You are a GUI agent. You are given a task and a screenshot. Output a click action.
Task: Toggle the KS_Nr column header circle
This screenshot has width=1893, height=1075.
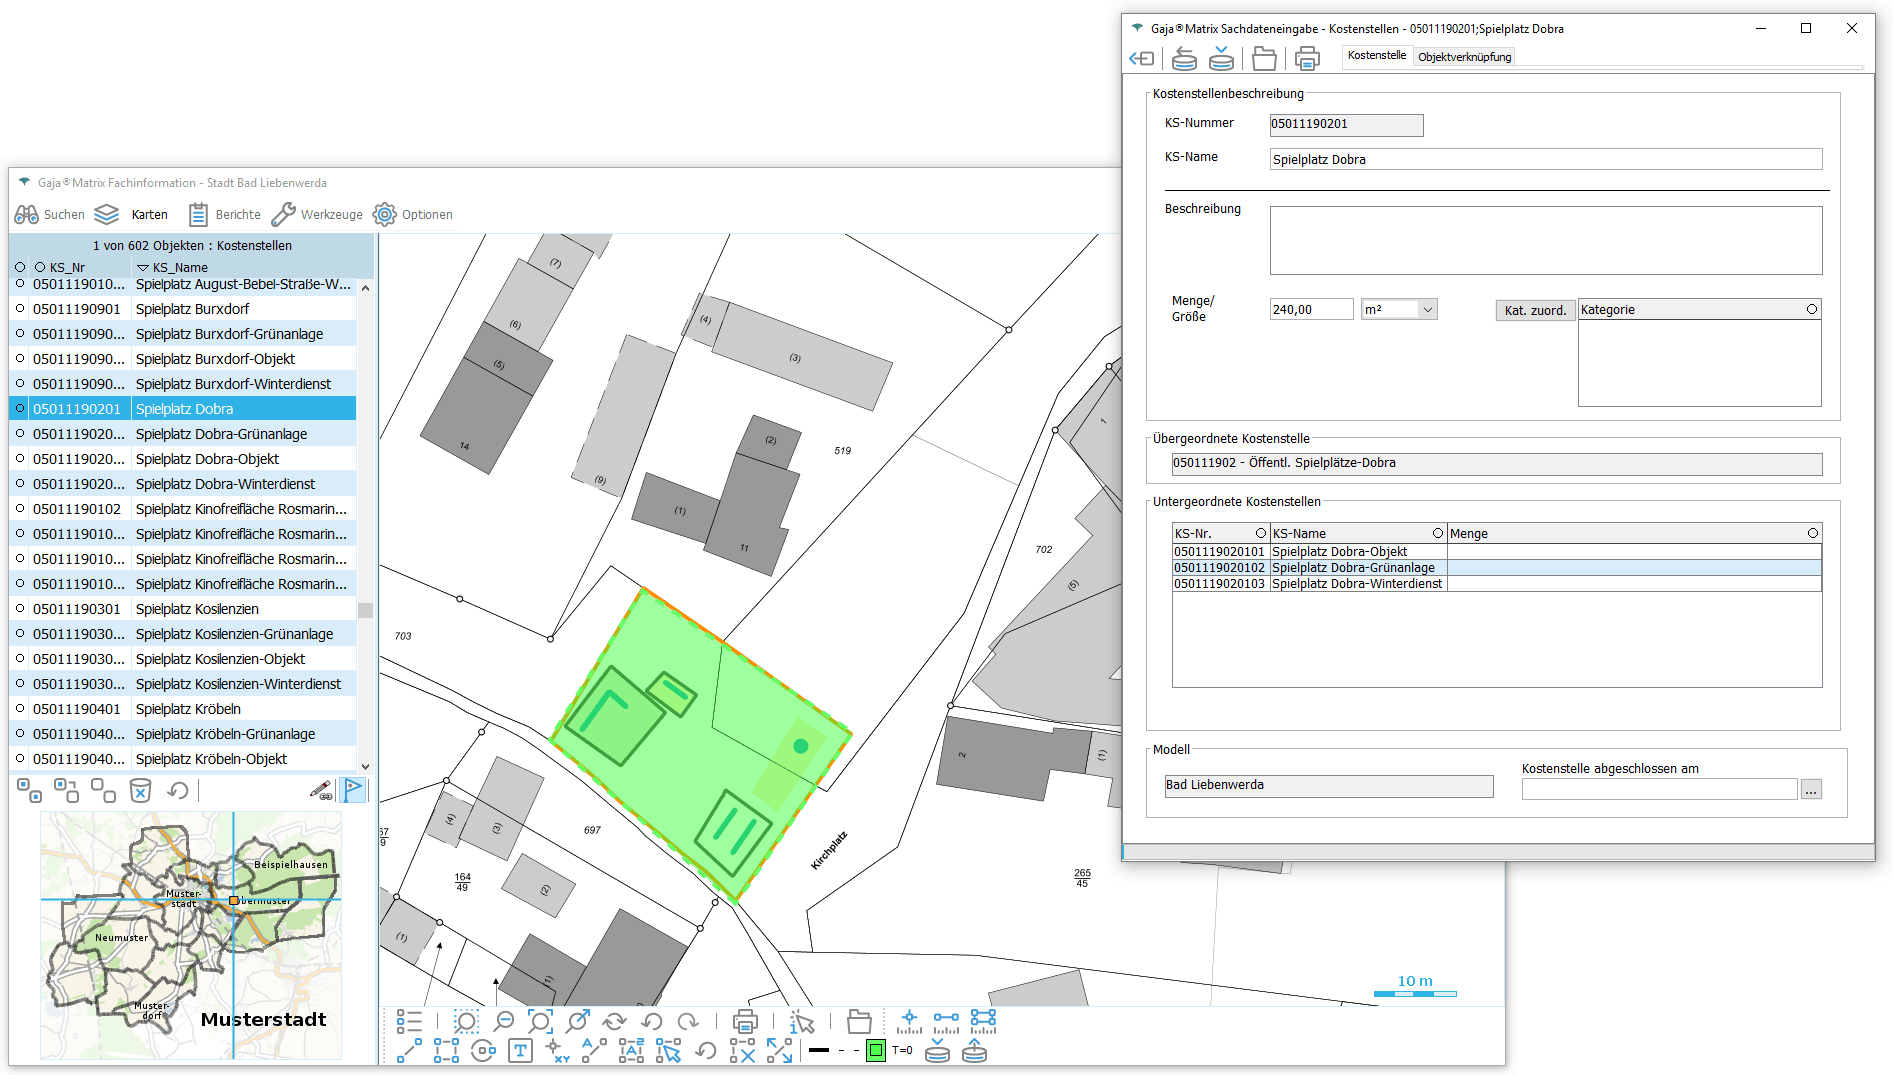pos(40,267)
